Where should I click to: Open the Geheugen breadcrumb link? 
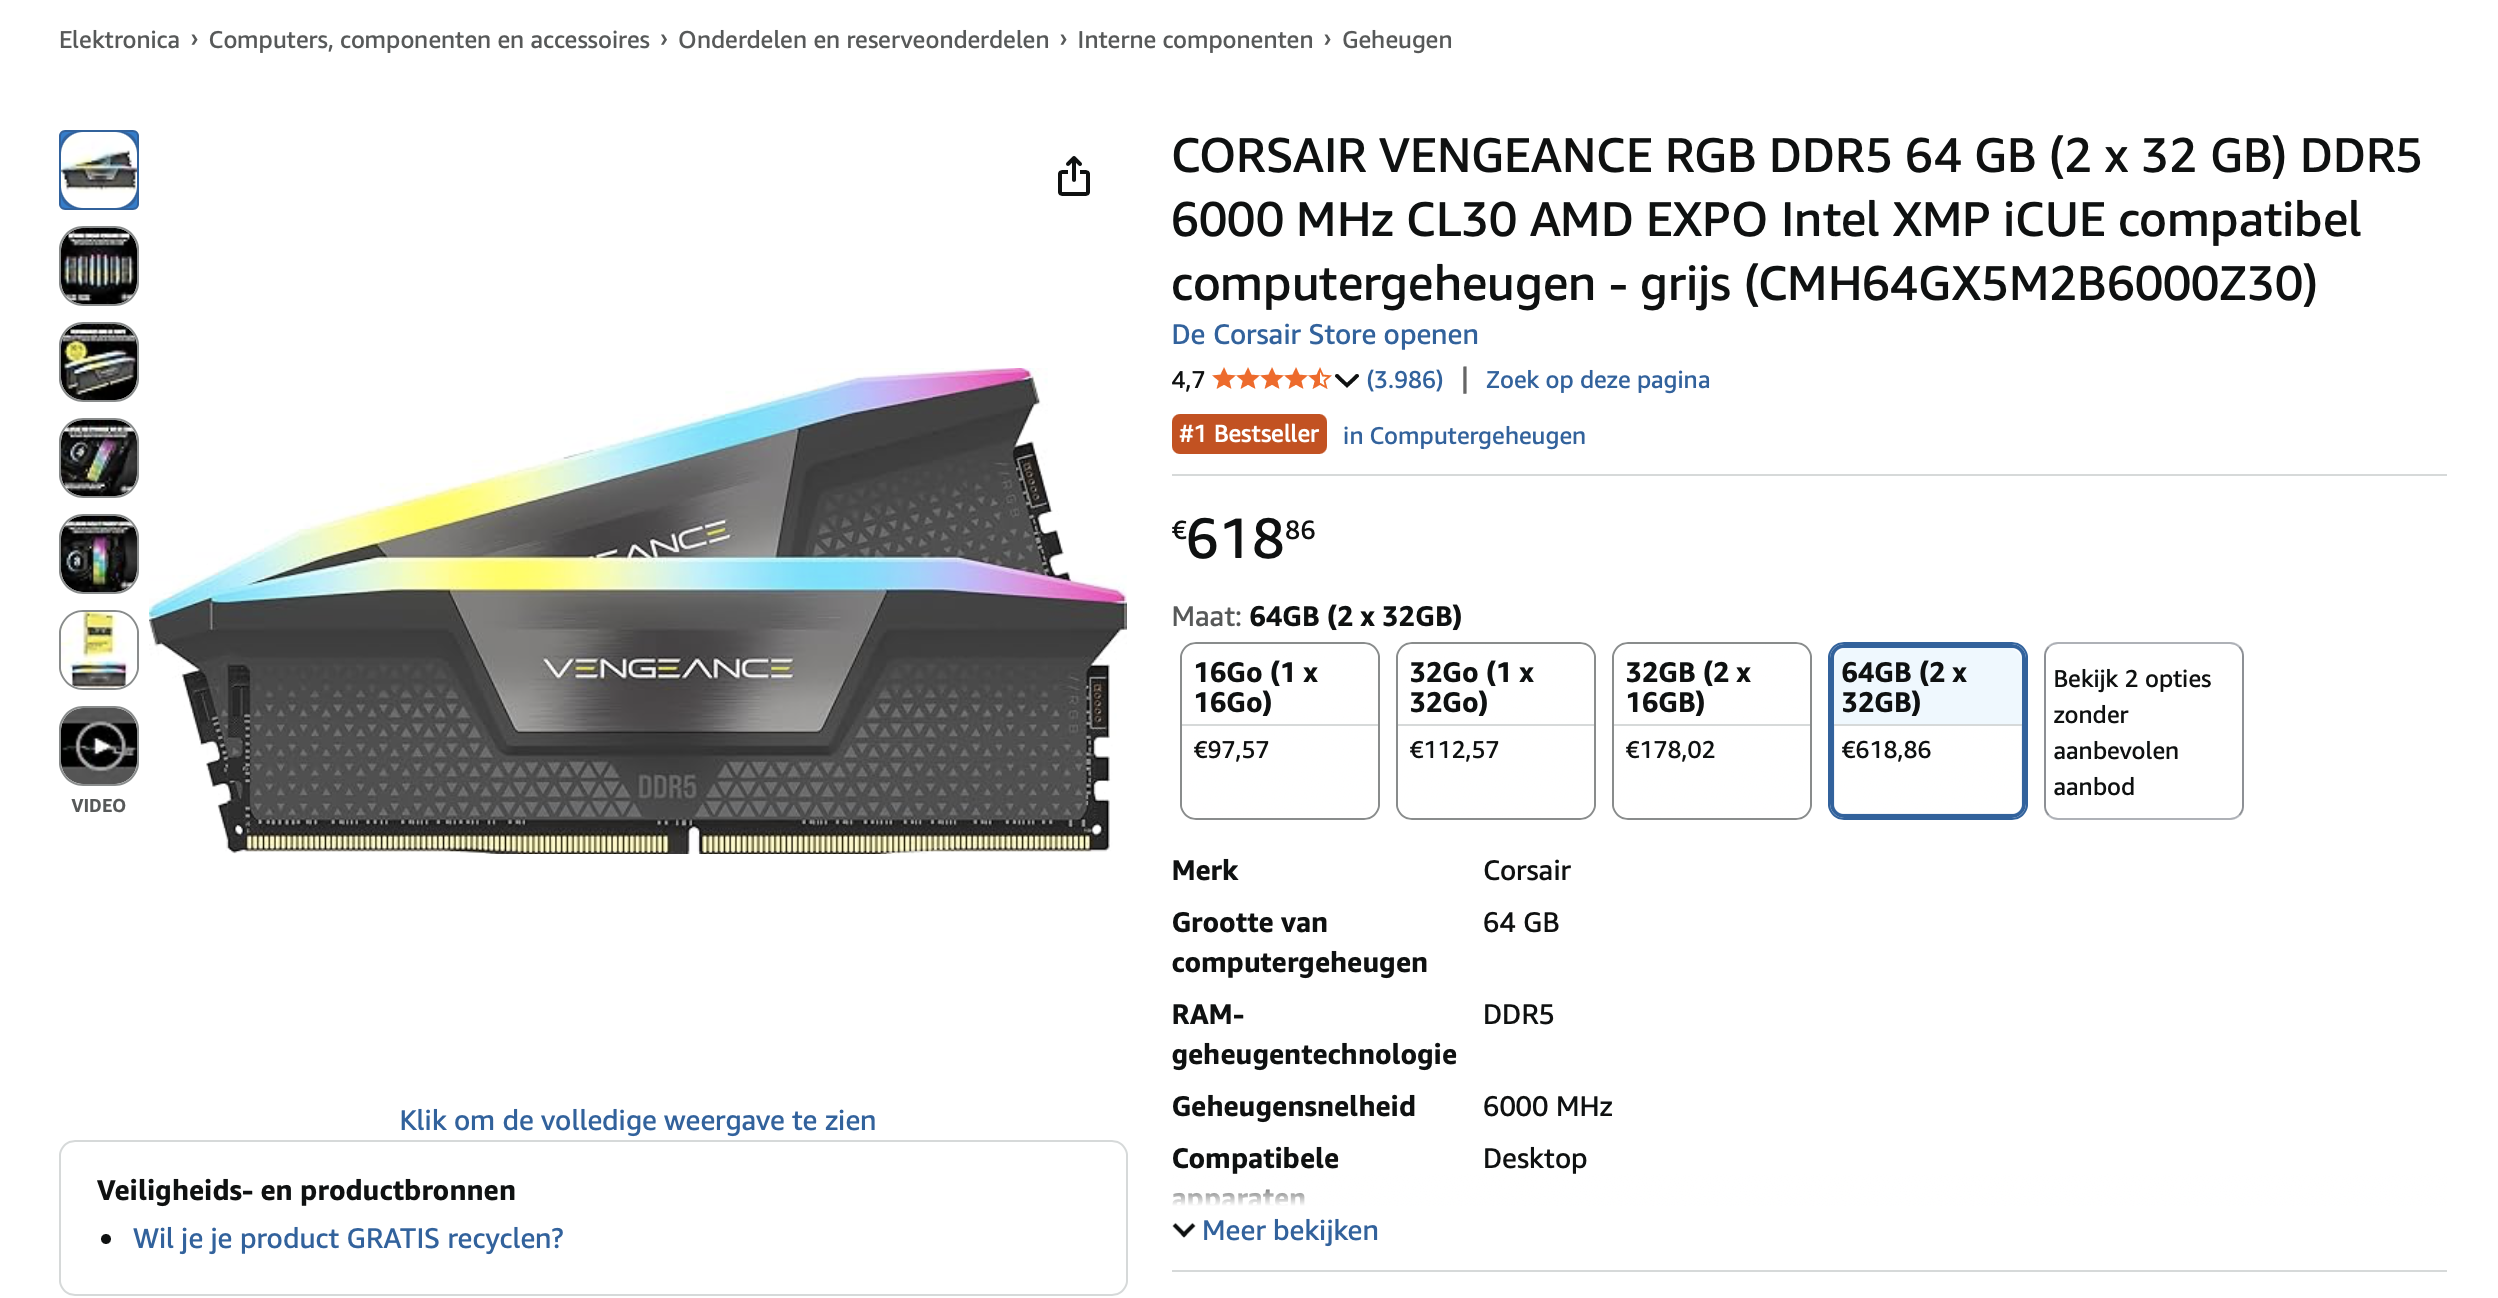(x=1396, y=40)
